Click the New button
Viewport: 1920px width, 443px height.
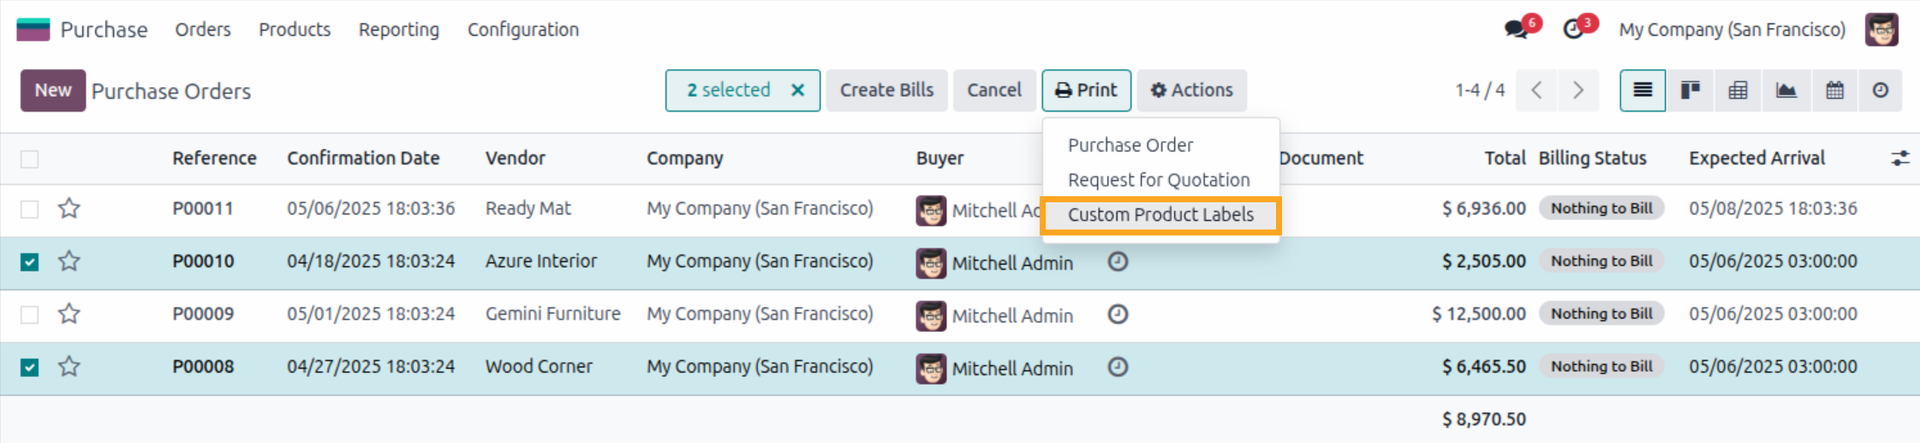pos(53,90)
